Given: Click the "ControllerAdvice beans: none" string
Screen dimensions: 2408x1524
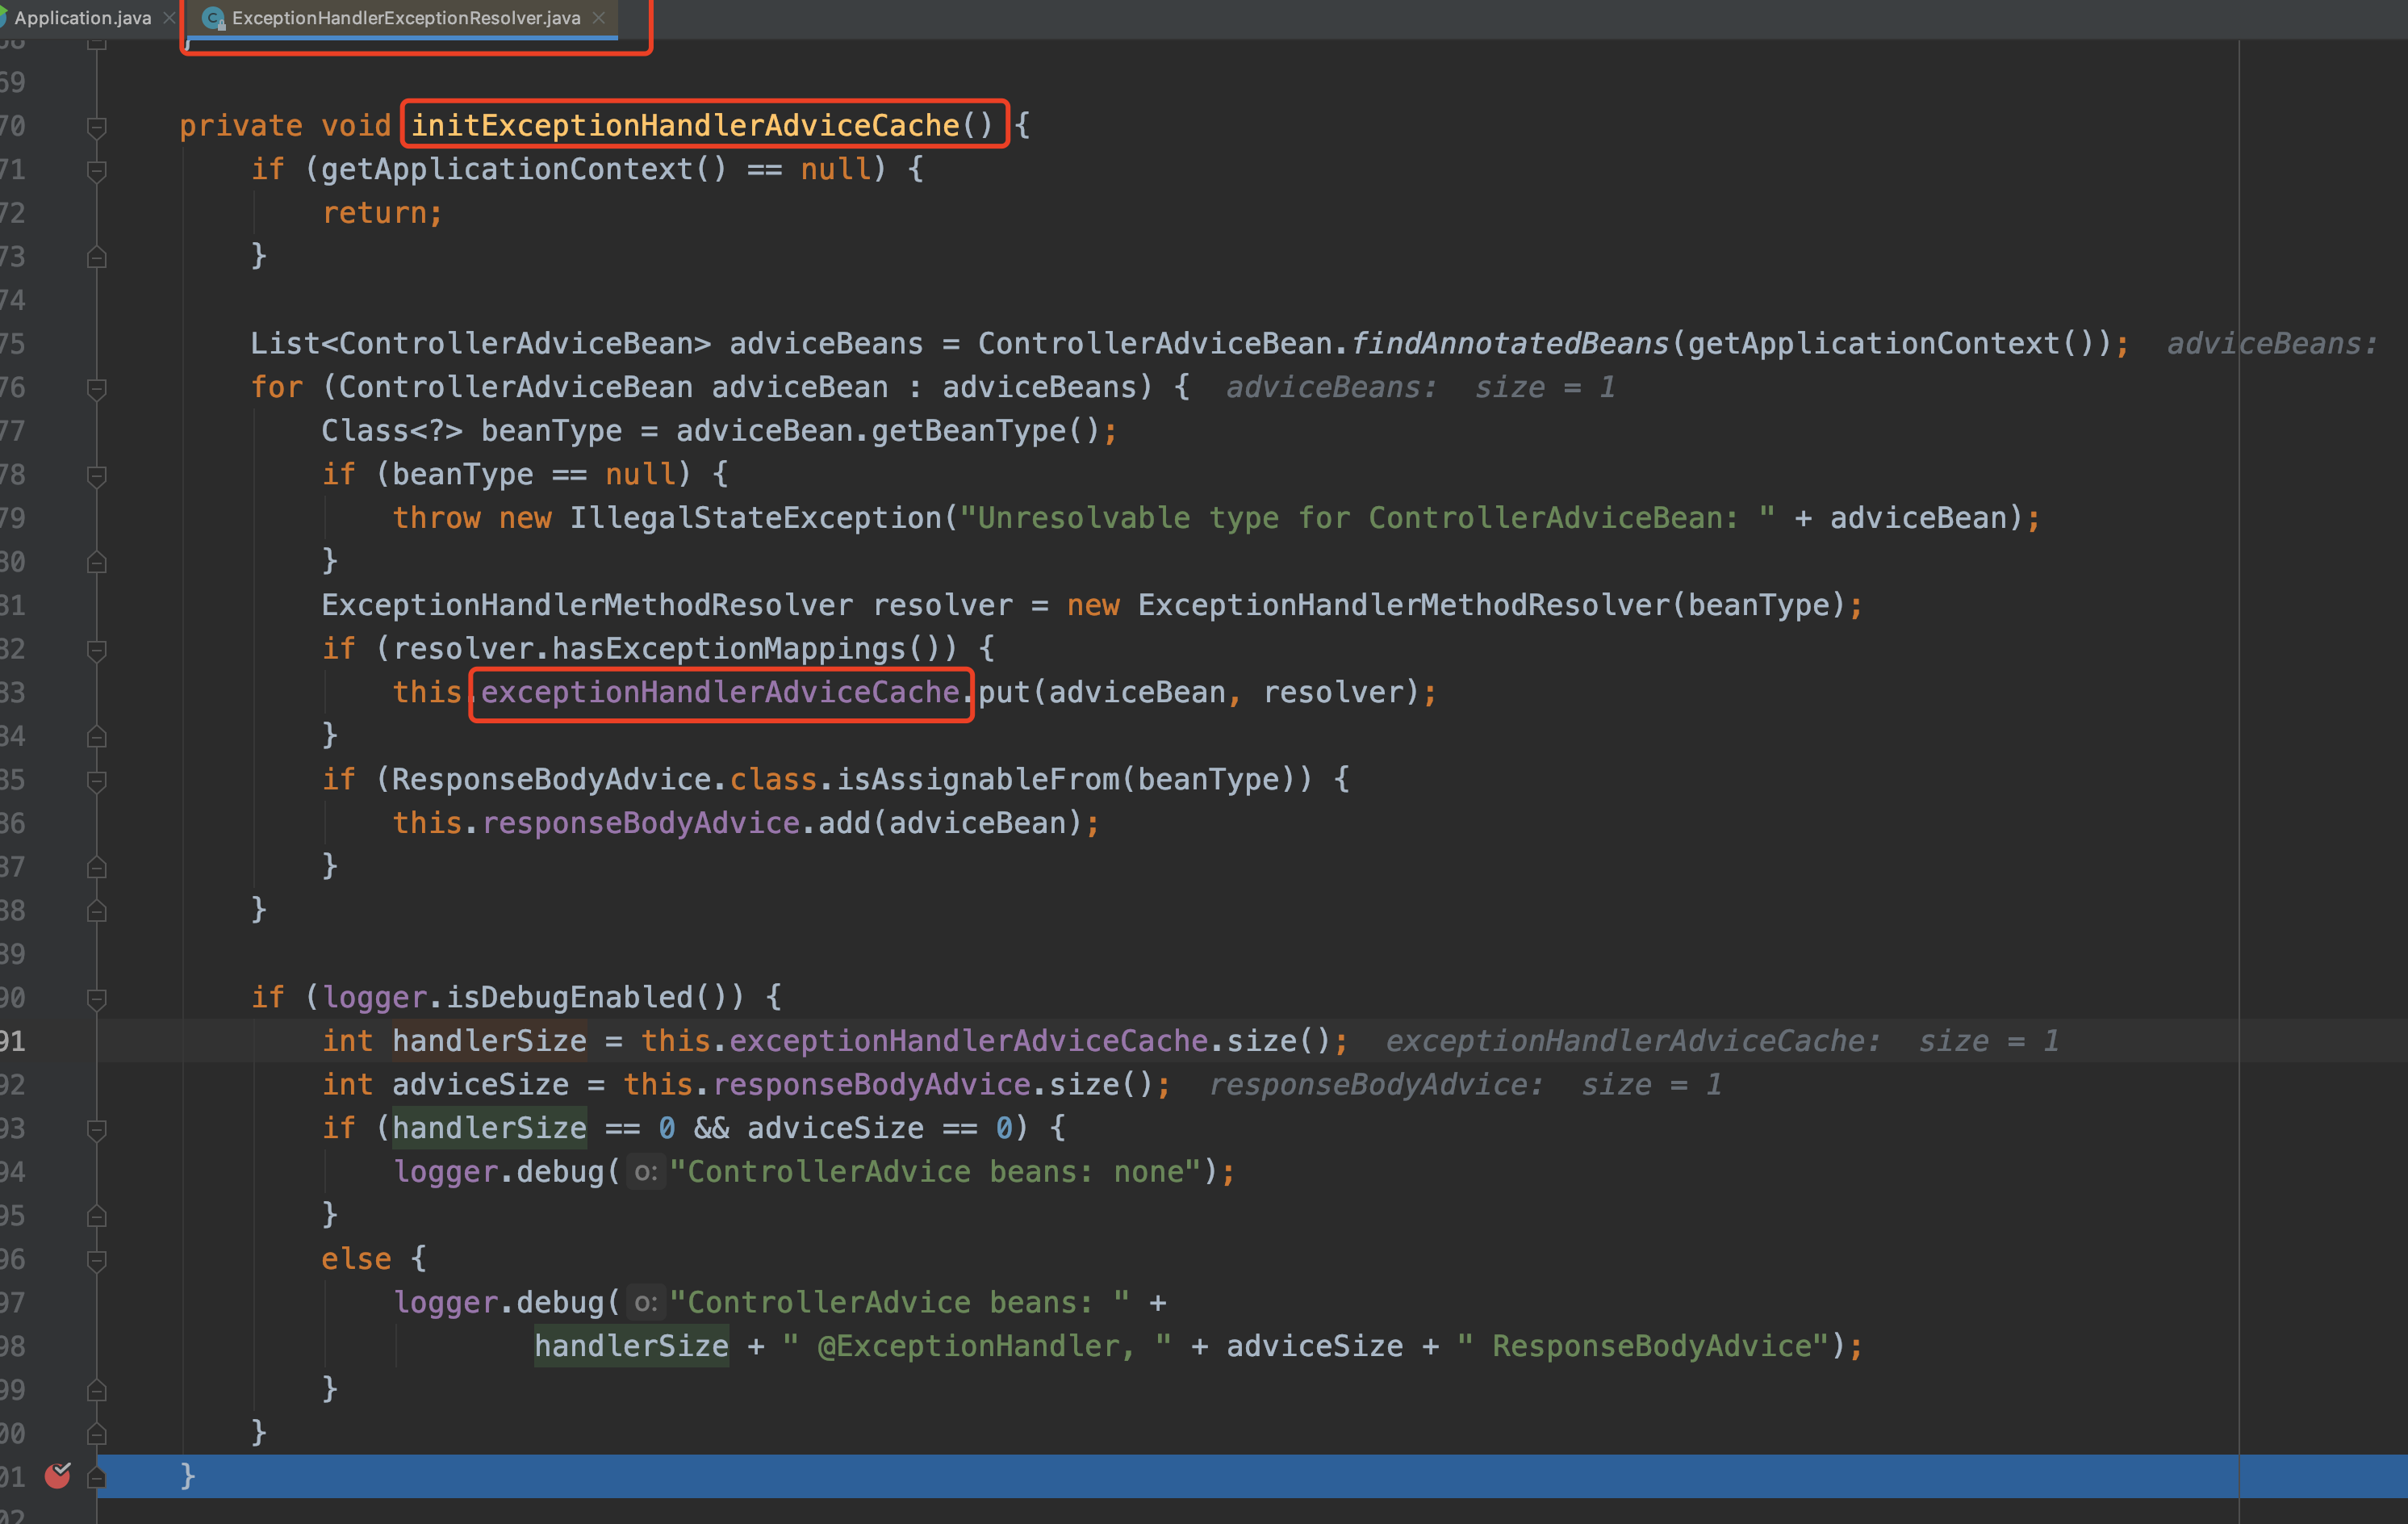Looking at the screenshot, I should (935, 1171).
